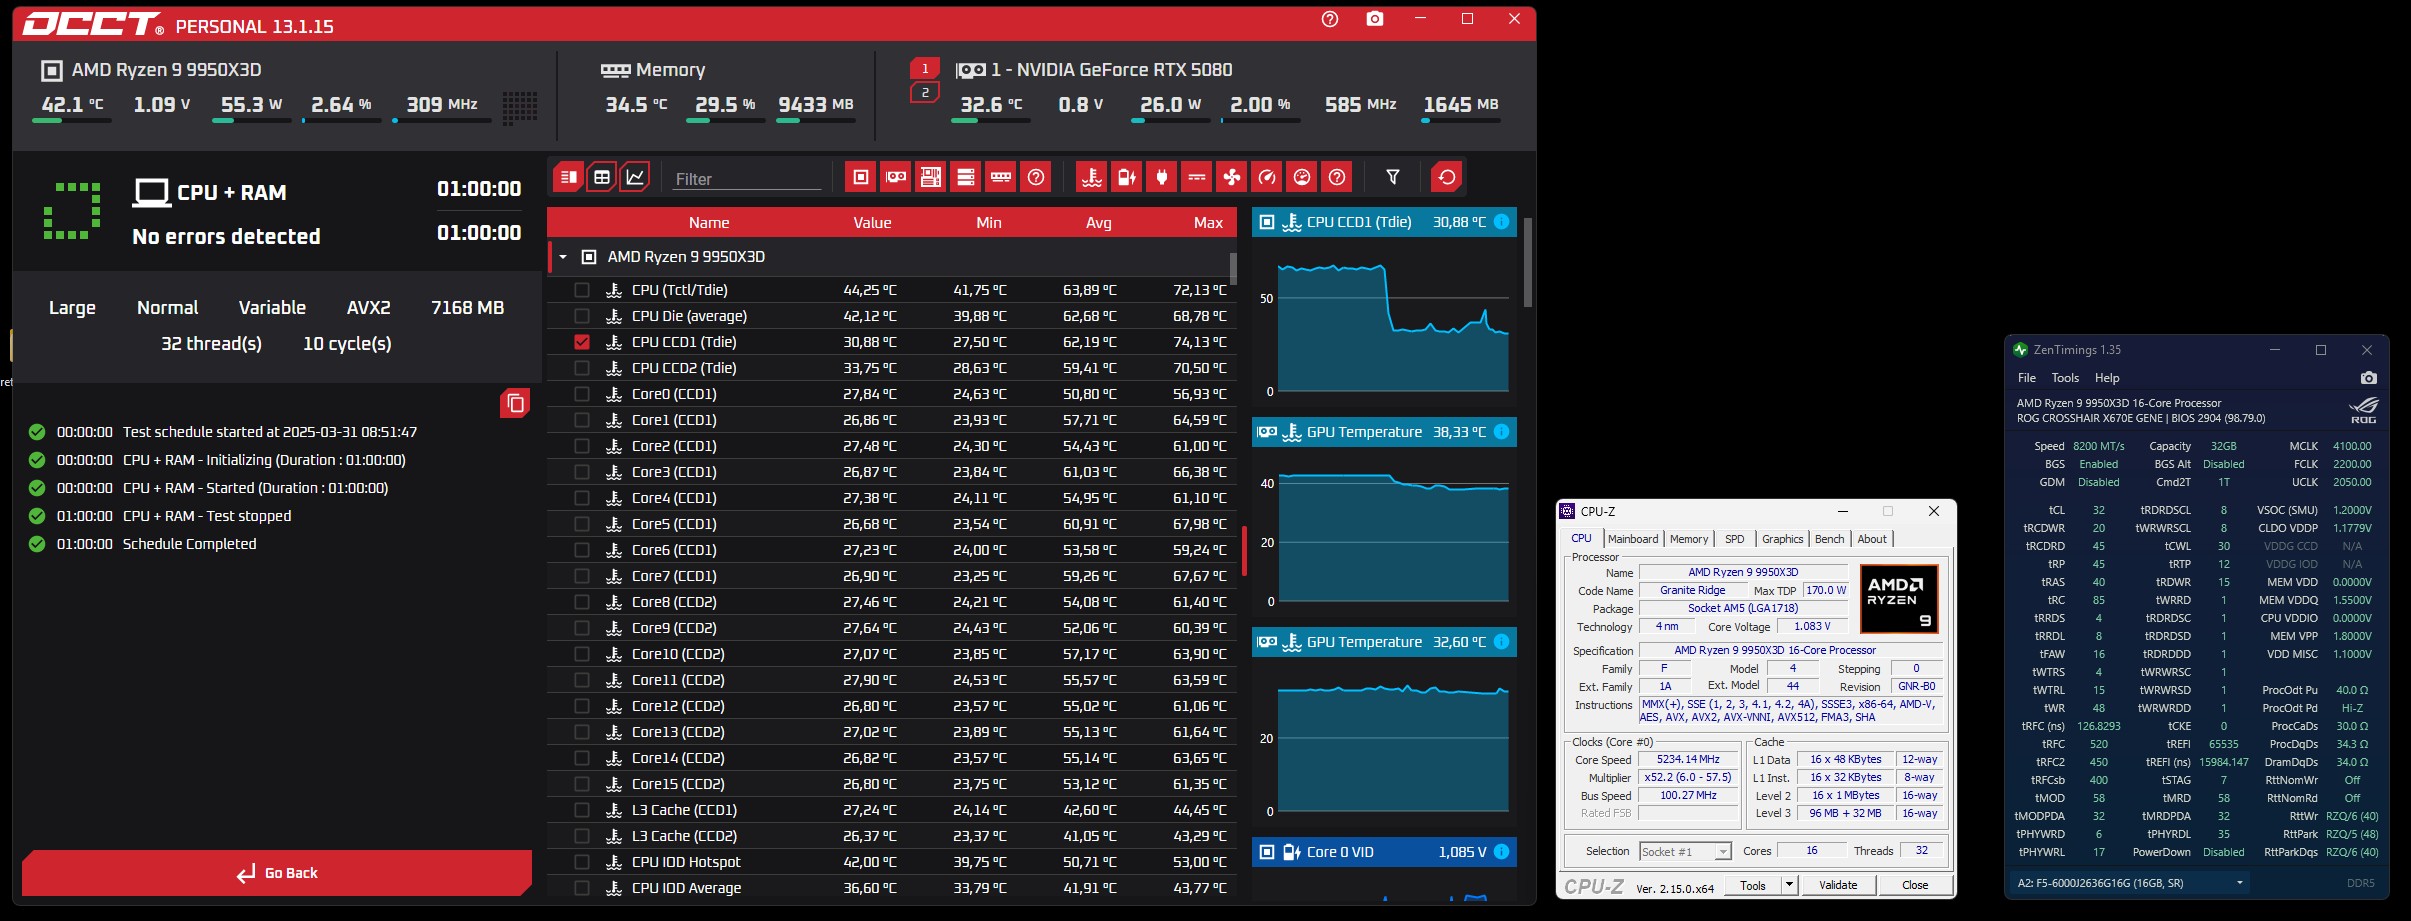Image resolution: width=2411 pixels, height=921 pixels.
Task: Open the CPU-Z Mainboard tab
Action: coord(1633,539)
